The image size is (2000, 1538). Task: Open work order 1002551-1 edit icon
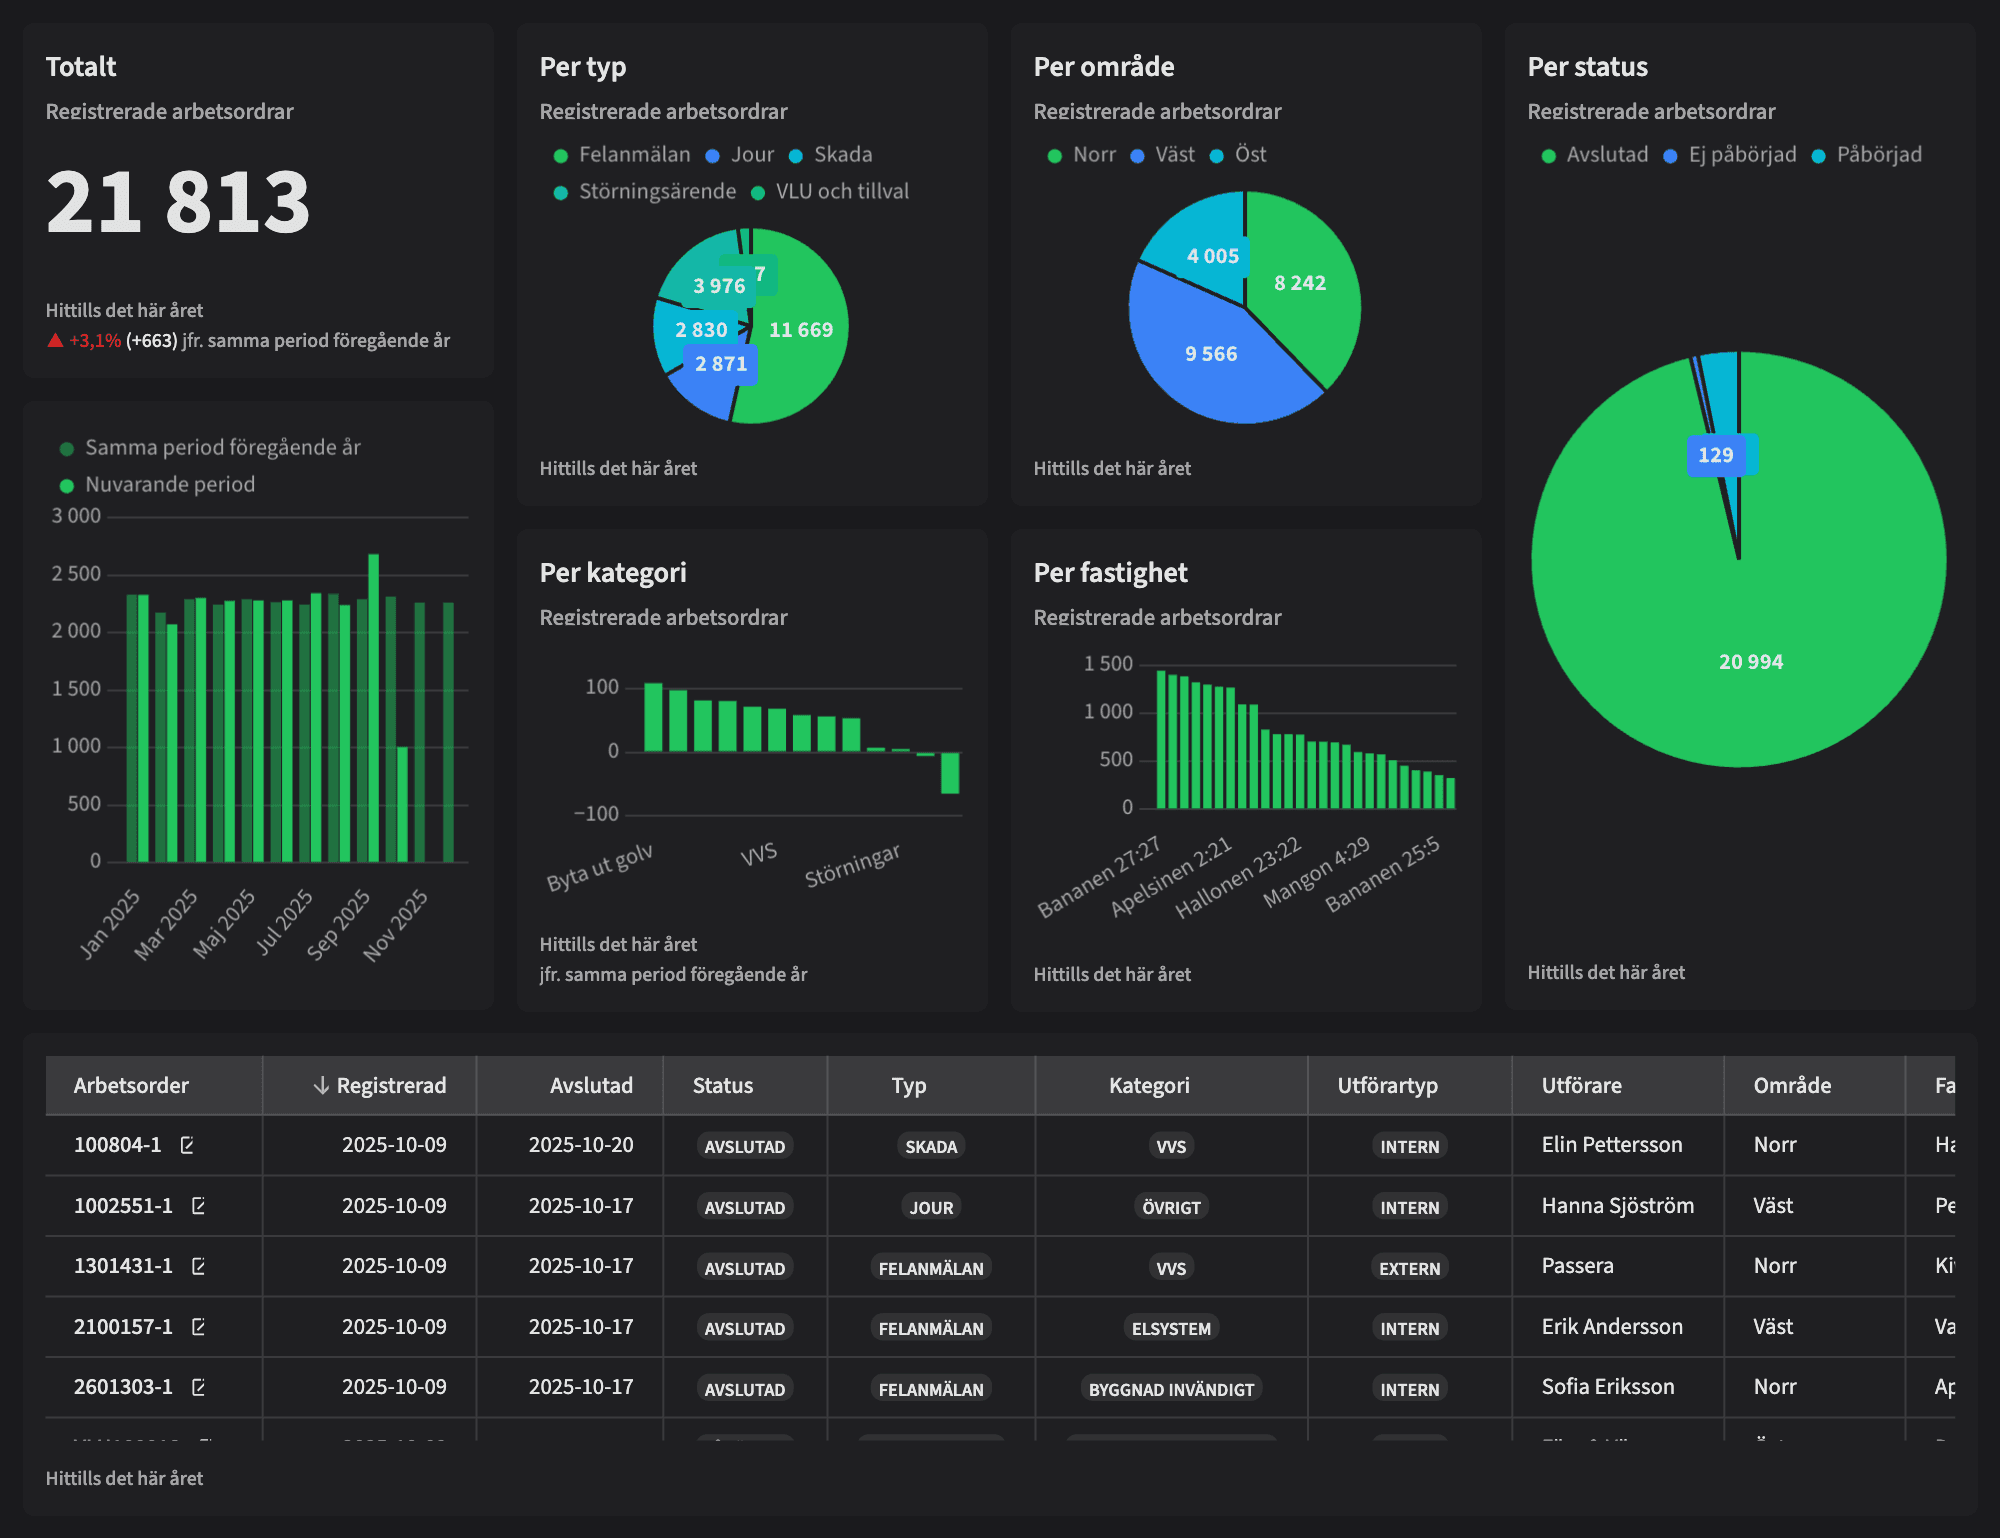pos(198,1206)
